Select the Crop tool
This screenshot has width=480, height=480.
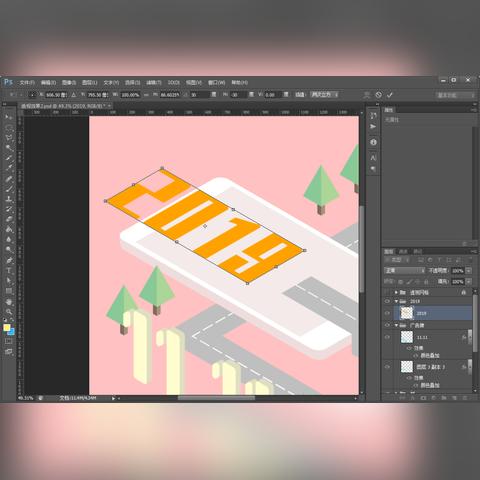[9, 158]
